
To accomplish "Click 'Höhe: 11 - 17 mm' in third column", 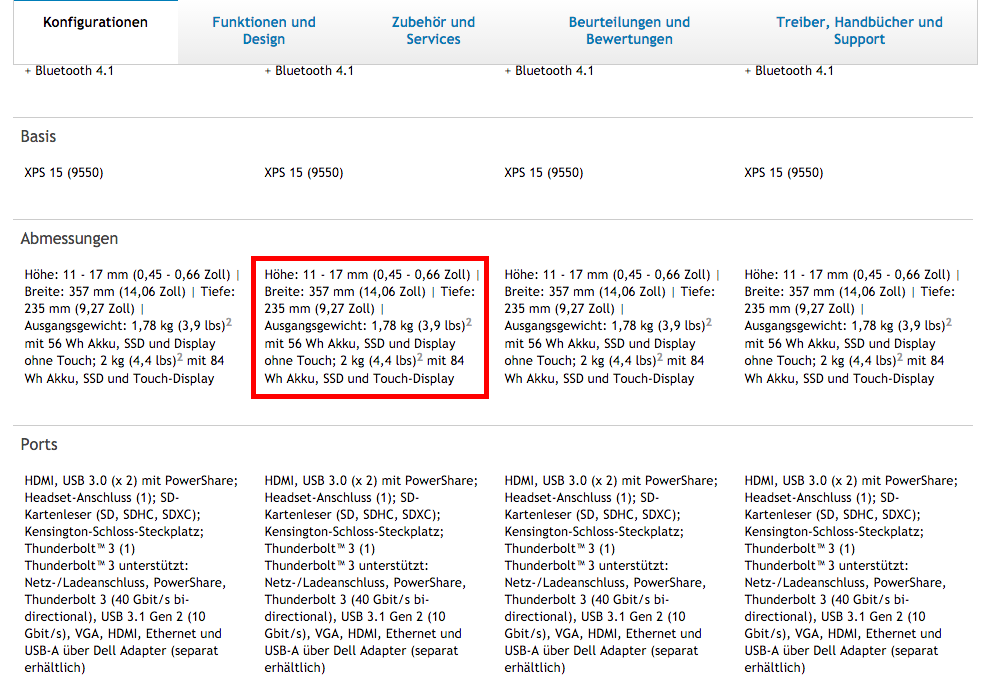I will point(557,275).
